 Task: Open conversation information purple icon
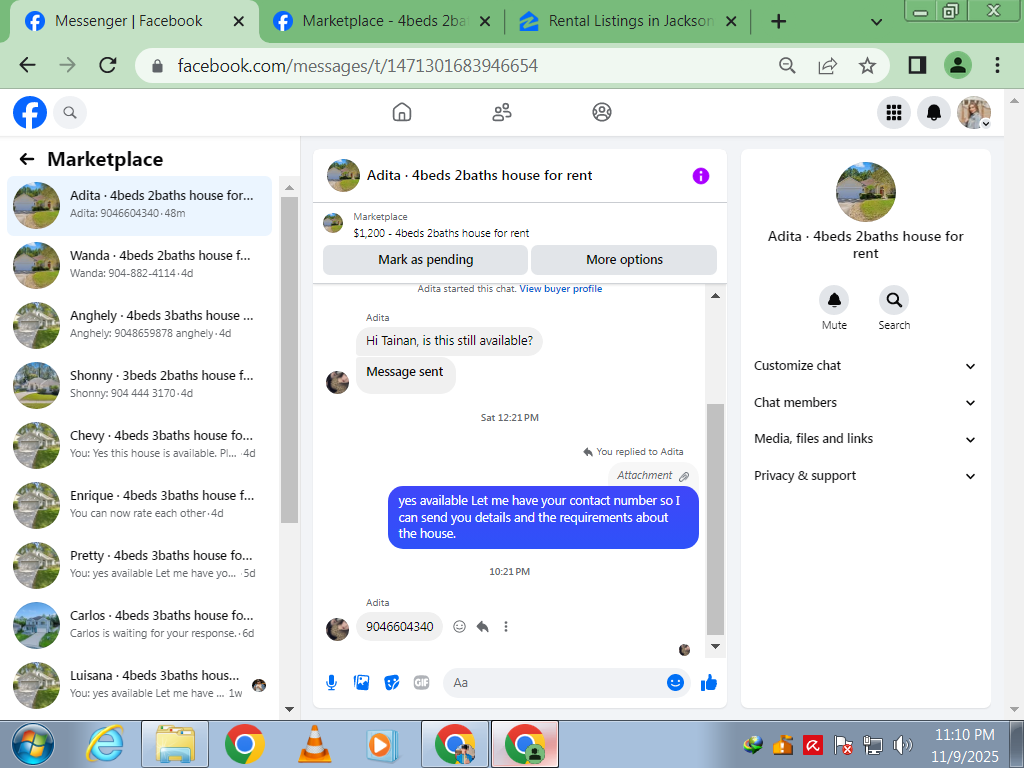pos(701,176)
